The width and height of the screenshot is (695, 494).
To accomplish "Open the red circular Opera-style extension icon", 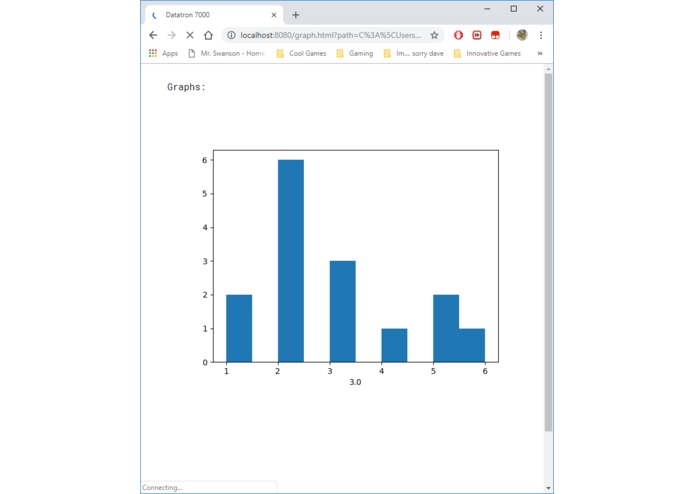I will pos(458,35).
